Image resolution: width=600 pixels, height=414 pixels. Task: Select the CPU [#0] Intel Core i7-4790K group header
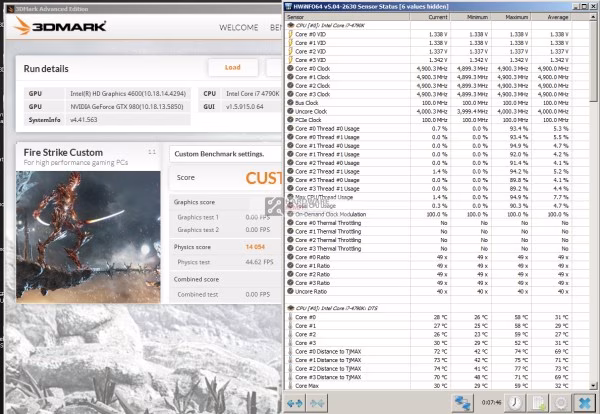pyautogui.click(x=330, y=25)
